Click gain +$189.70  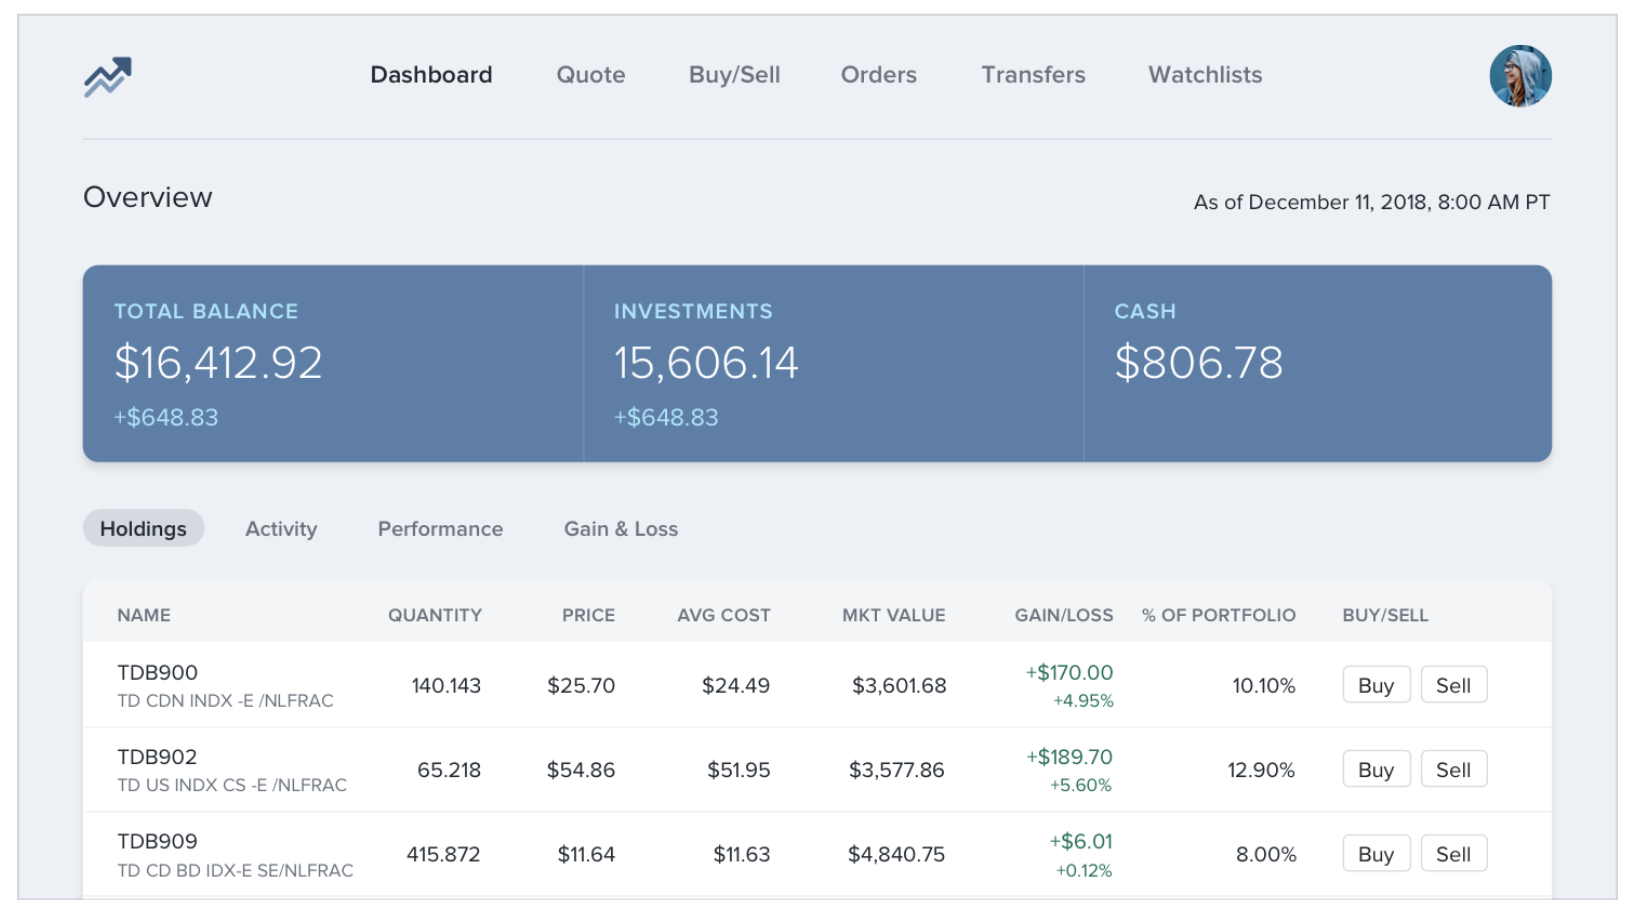(x=1069, y=757)
